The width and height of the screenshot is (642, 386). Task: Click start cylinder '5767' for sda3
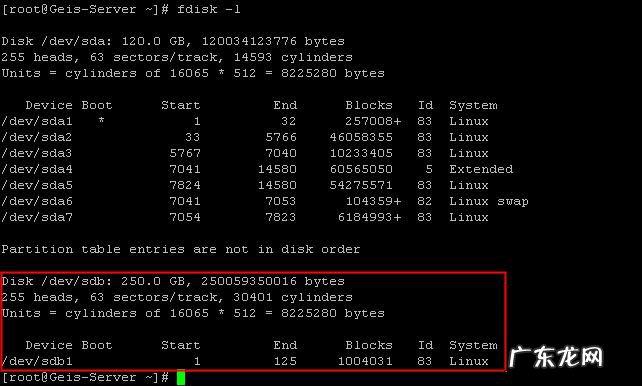click(185, 153)
